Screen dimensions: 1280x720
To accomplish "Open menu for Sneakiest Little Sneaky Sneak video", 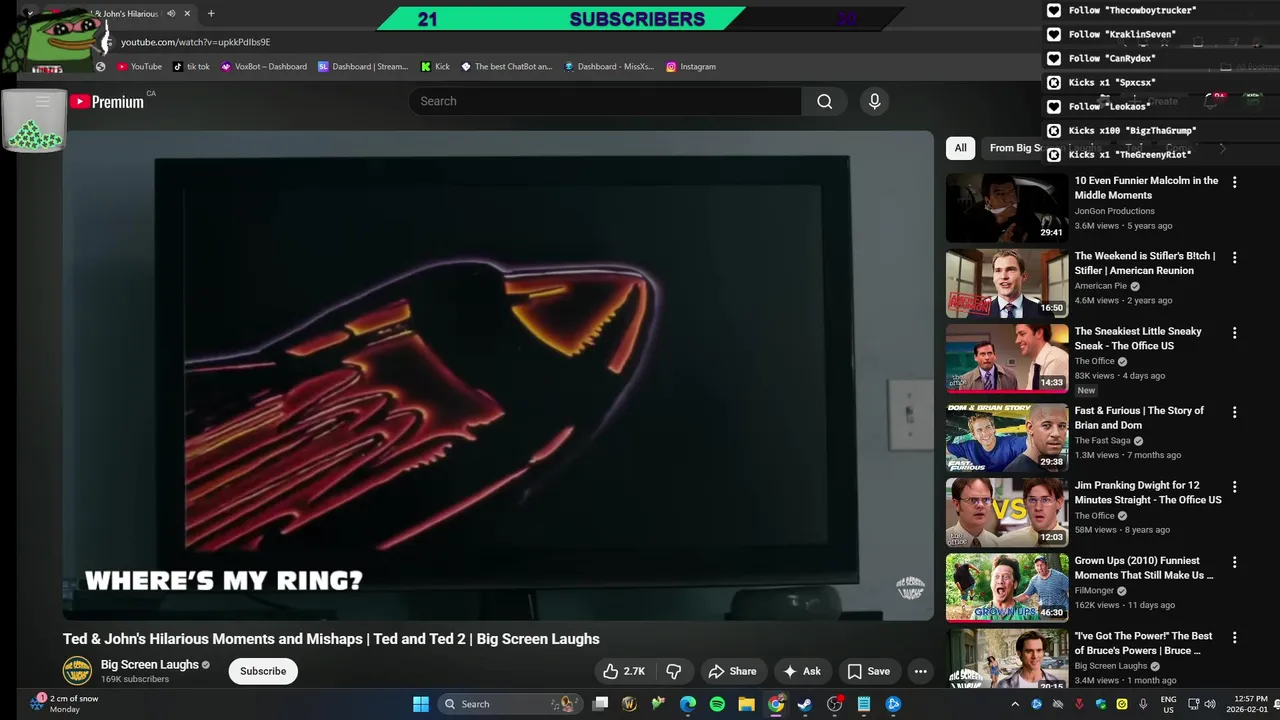I will click(x=1234, y=332).
